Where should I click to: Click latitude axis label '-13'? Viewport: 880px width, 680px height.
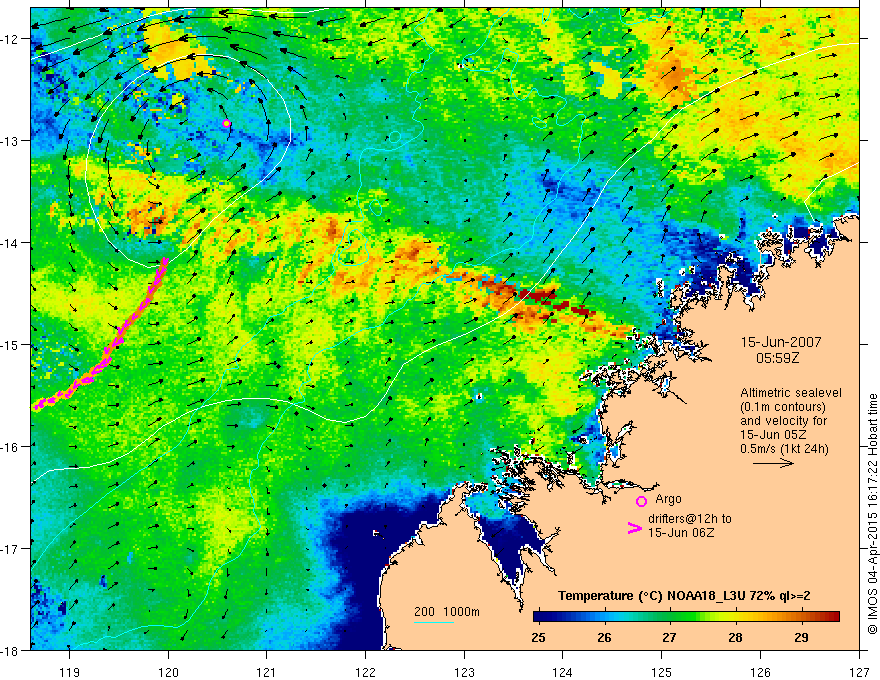(x=10, y=141)
